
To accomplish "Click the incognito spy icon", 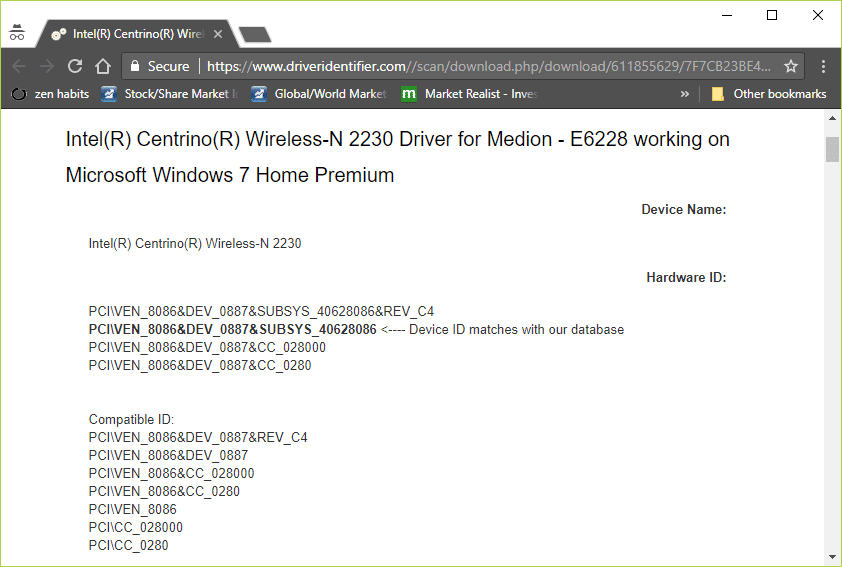I will pyautogui.click(x=17, y=33).
